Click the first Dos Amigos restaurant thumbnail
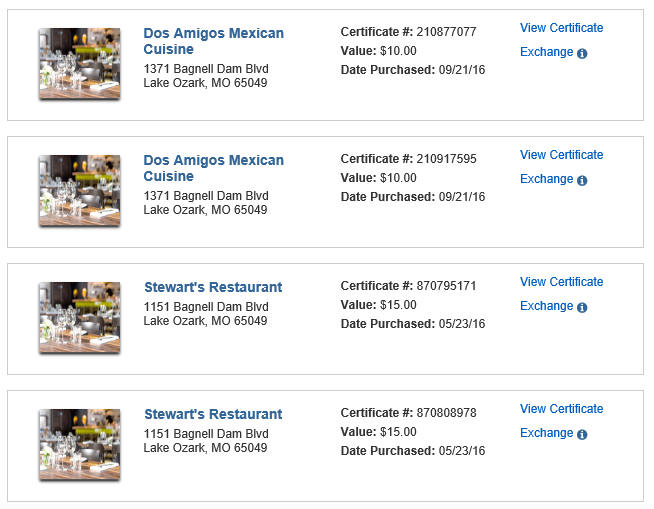 (x=80, y=63)
